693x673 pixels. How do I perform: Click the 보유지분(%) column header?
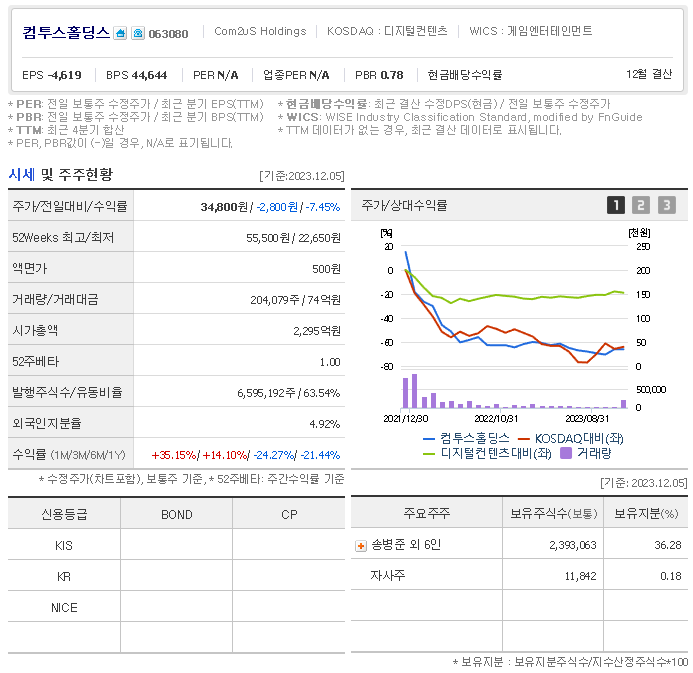coord(646,513)
